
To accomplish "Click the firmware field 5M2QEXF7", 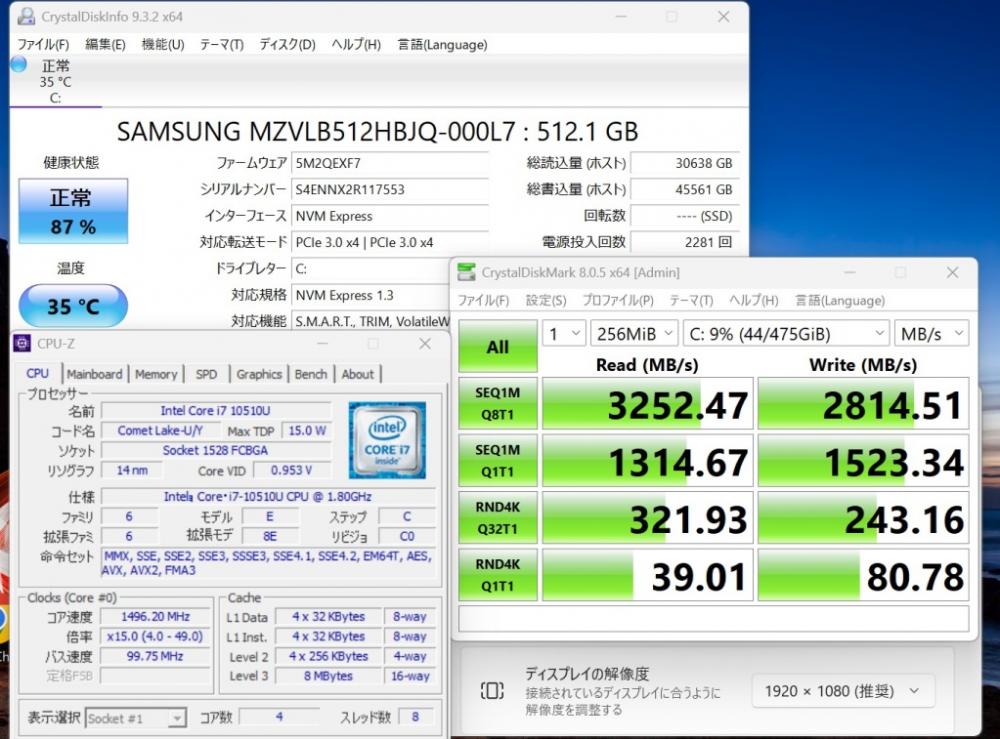I will (x=390, y=163).
